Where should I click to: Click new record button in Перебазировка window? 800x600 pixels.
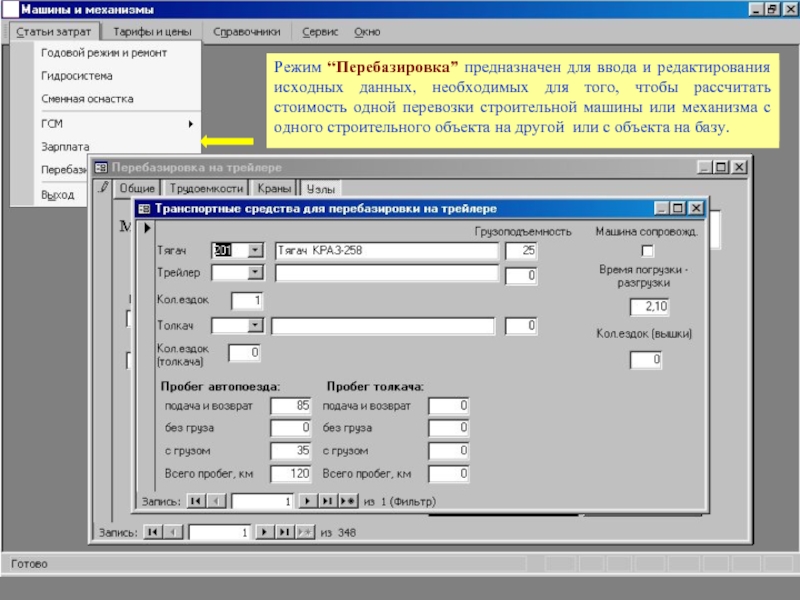tap(305, 532)
